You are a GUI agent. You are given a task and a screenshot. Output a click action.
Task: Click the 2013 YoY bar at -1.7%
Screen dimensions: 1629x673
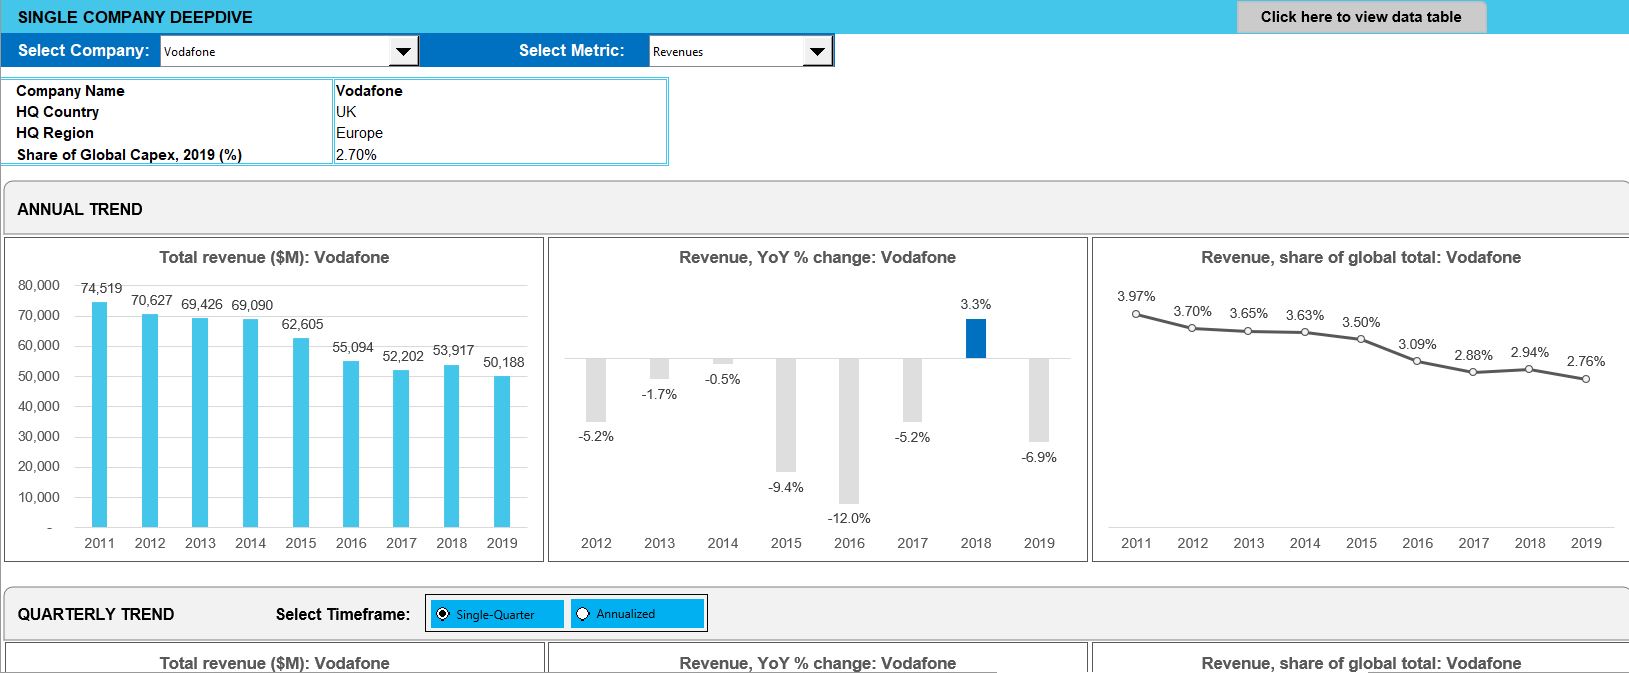click(659, 368)
